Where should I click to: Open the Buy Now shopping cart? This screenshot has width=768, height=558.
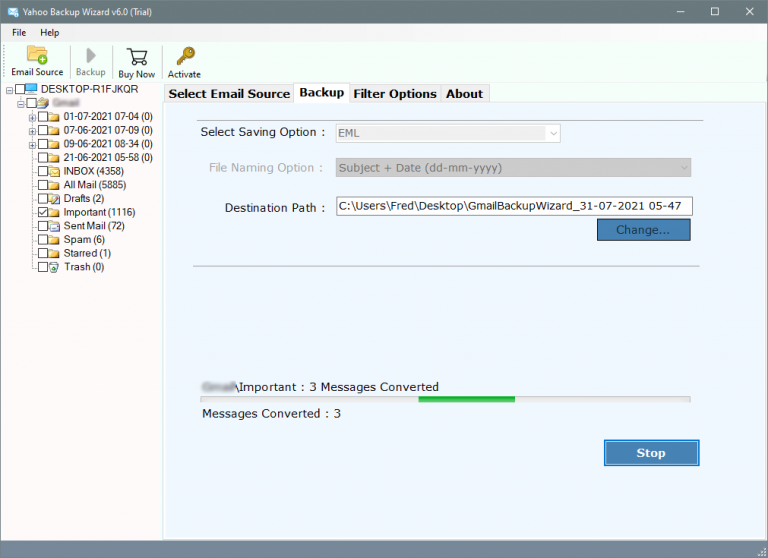(137, 56)
